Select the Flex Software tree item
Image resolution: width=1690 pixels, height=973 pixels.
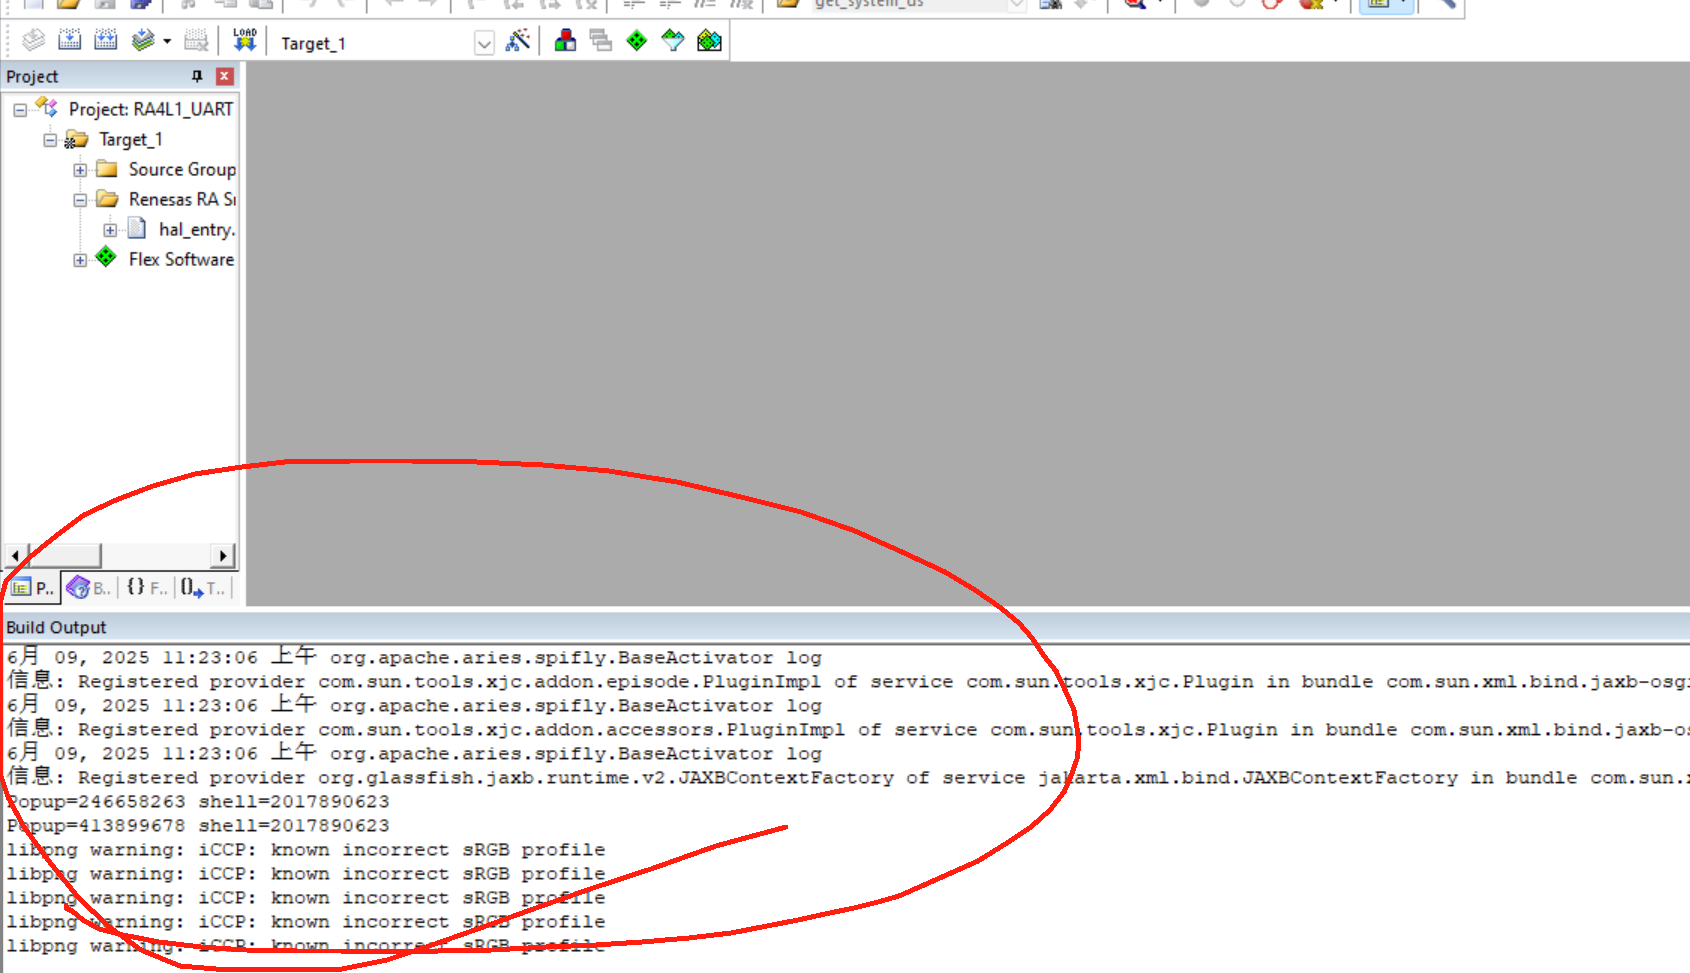(x=181, y=259)
